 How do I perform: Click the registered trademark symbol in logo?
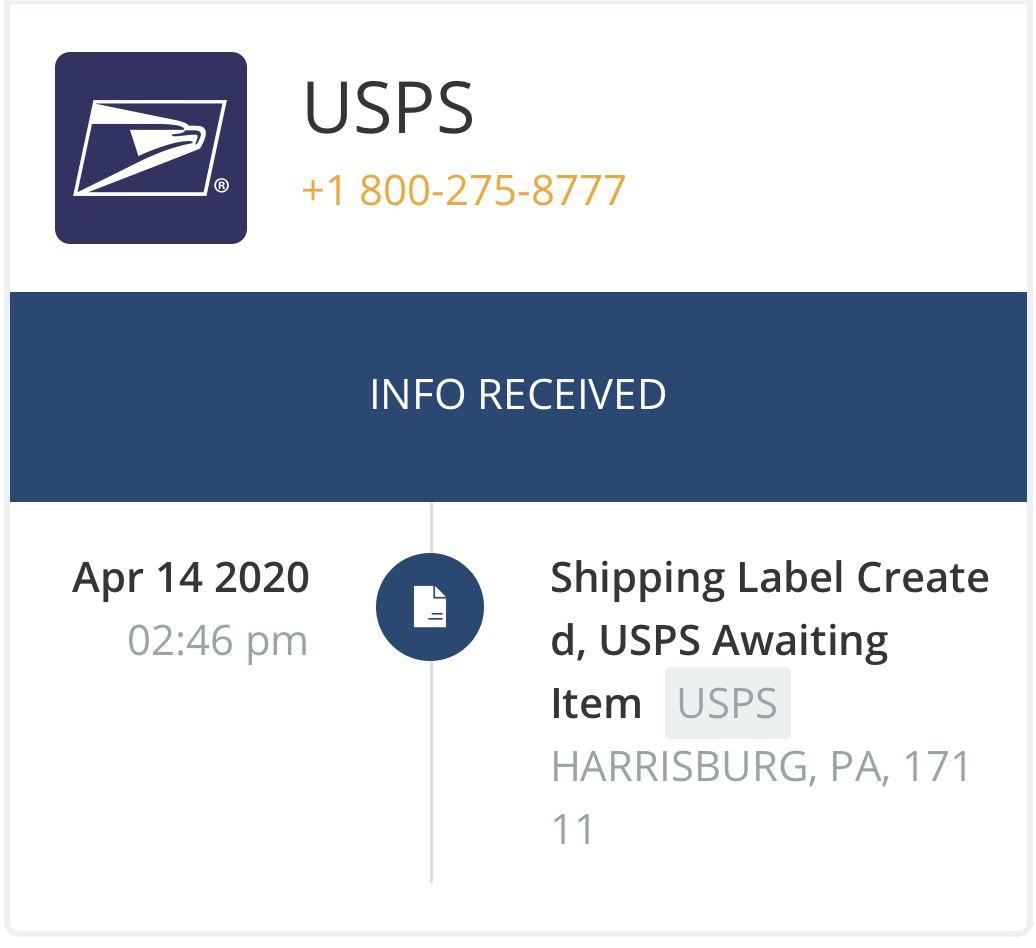(x=221, y=186)
